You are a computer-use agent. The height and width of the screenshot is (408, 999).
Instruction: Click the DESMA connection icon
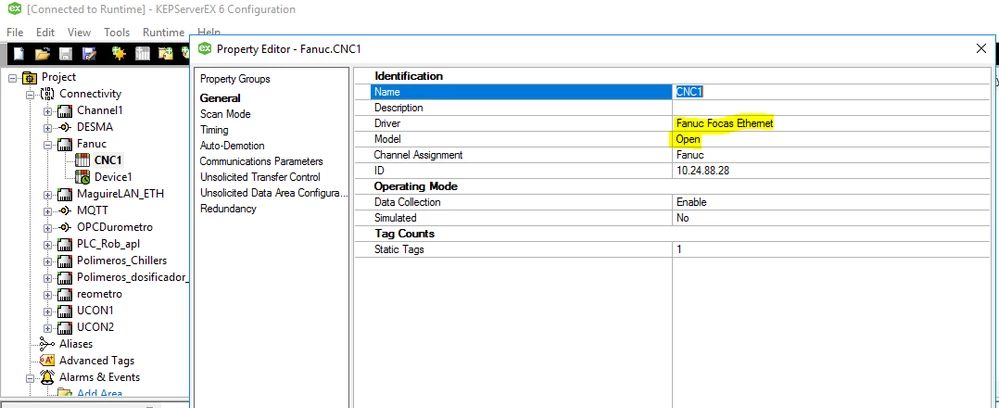(65, 128)
